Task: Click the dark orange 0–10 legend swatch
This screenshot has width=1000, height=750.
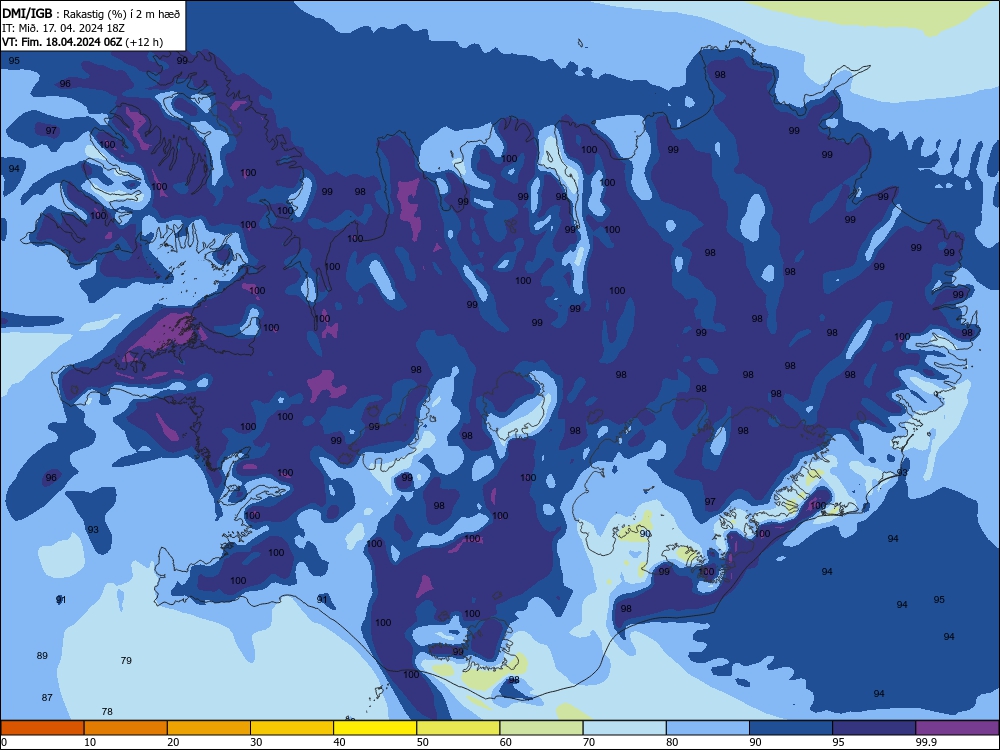Action: (42, 728)
